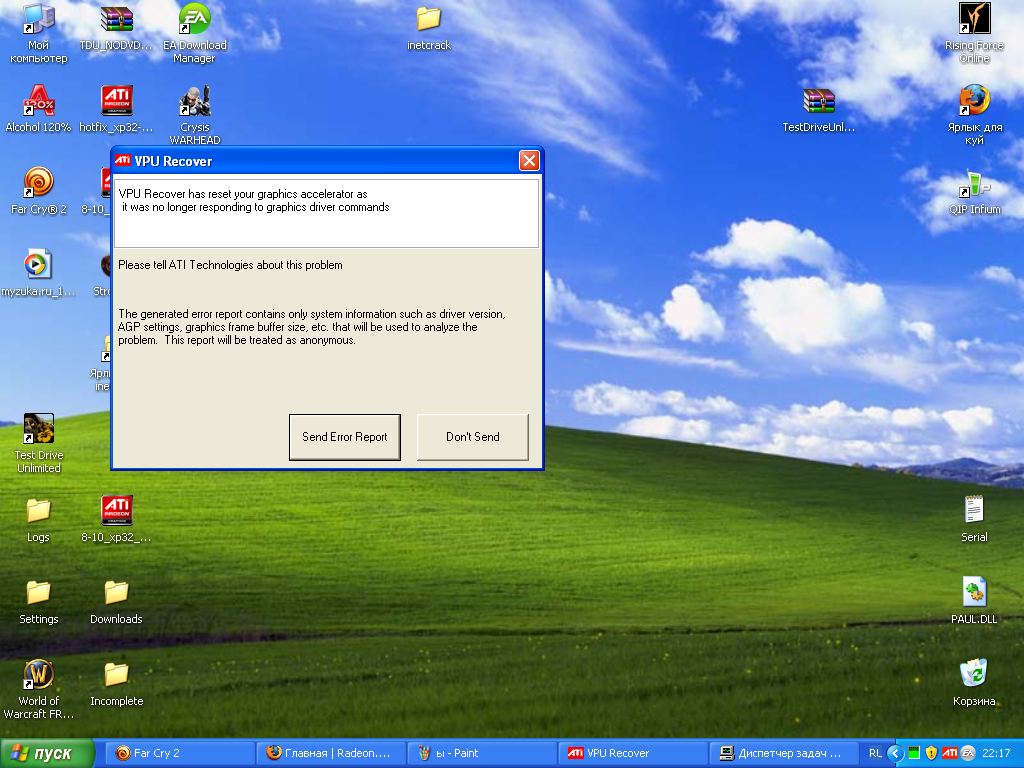
Task: Open the Recycle Bin (Корзина)
Action: click(x=974, y=683)
